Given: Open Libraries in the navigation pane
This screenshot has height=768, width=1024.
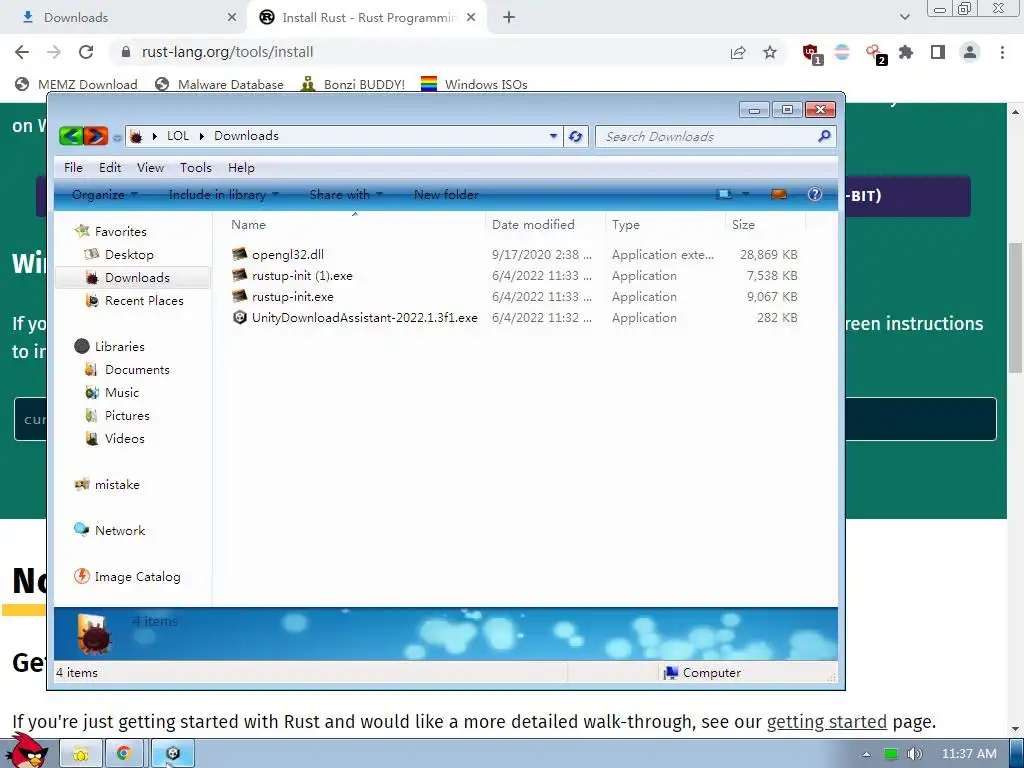Looking at the screenshot, I should pyautogui.click(x=120, y=347).
